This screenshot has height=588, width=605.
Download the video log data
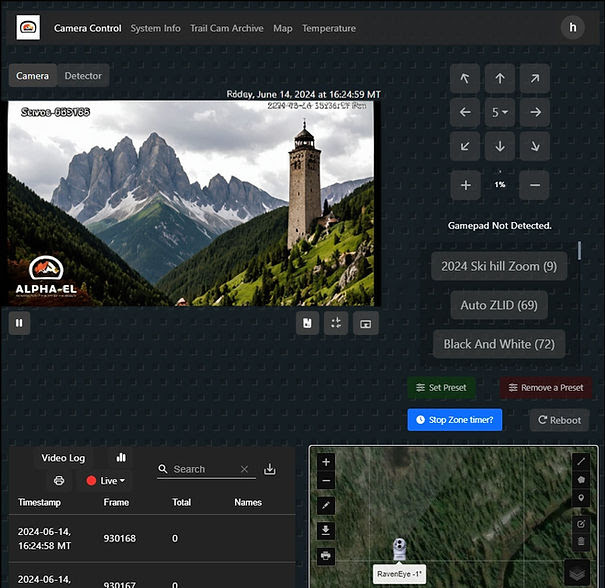pos(270,469)
